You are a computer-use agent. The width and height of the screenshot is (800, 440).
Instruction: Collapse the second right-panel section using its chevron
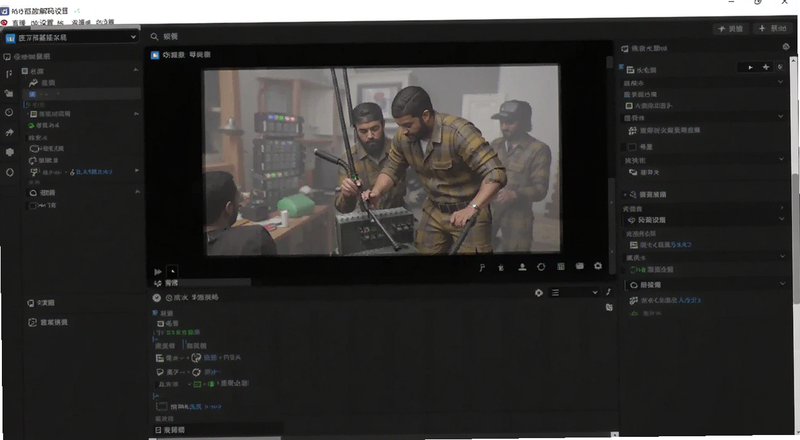780,116
